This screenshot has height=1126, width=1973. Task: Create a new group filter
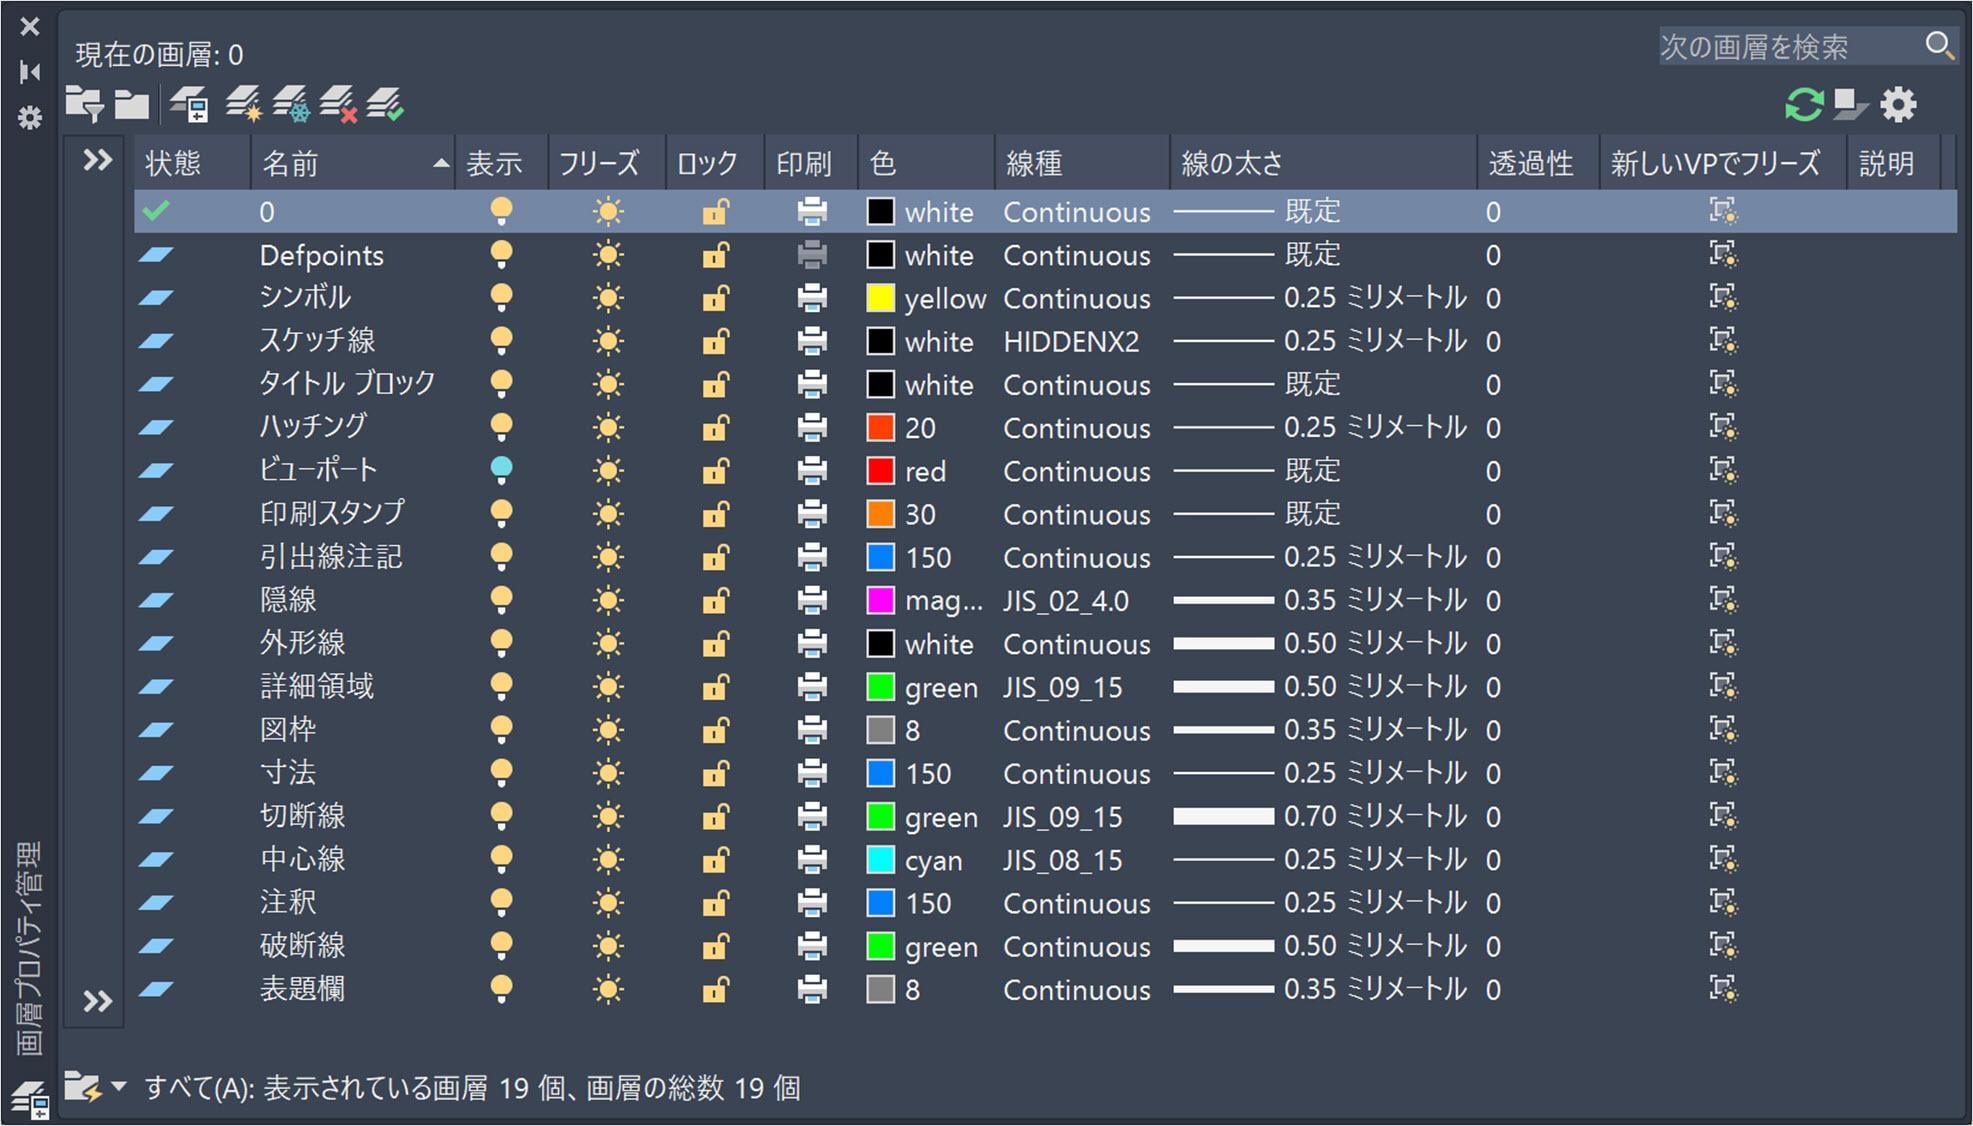(x=131, y=104)
